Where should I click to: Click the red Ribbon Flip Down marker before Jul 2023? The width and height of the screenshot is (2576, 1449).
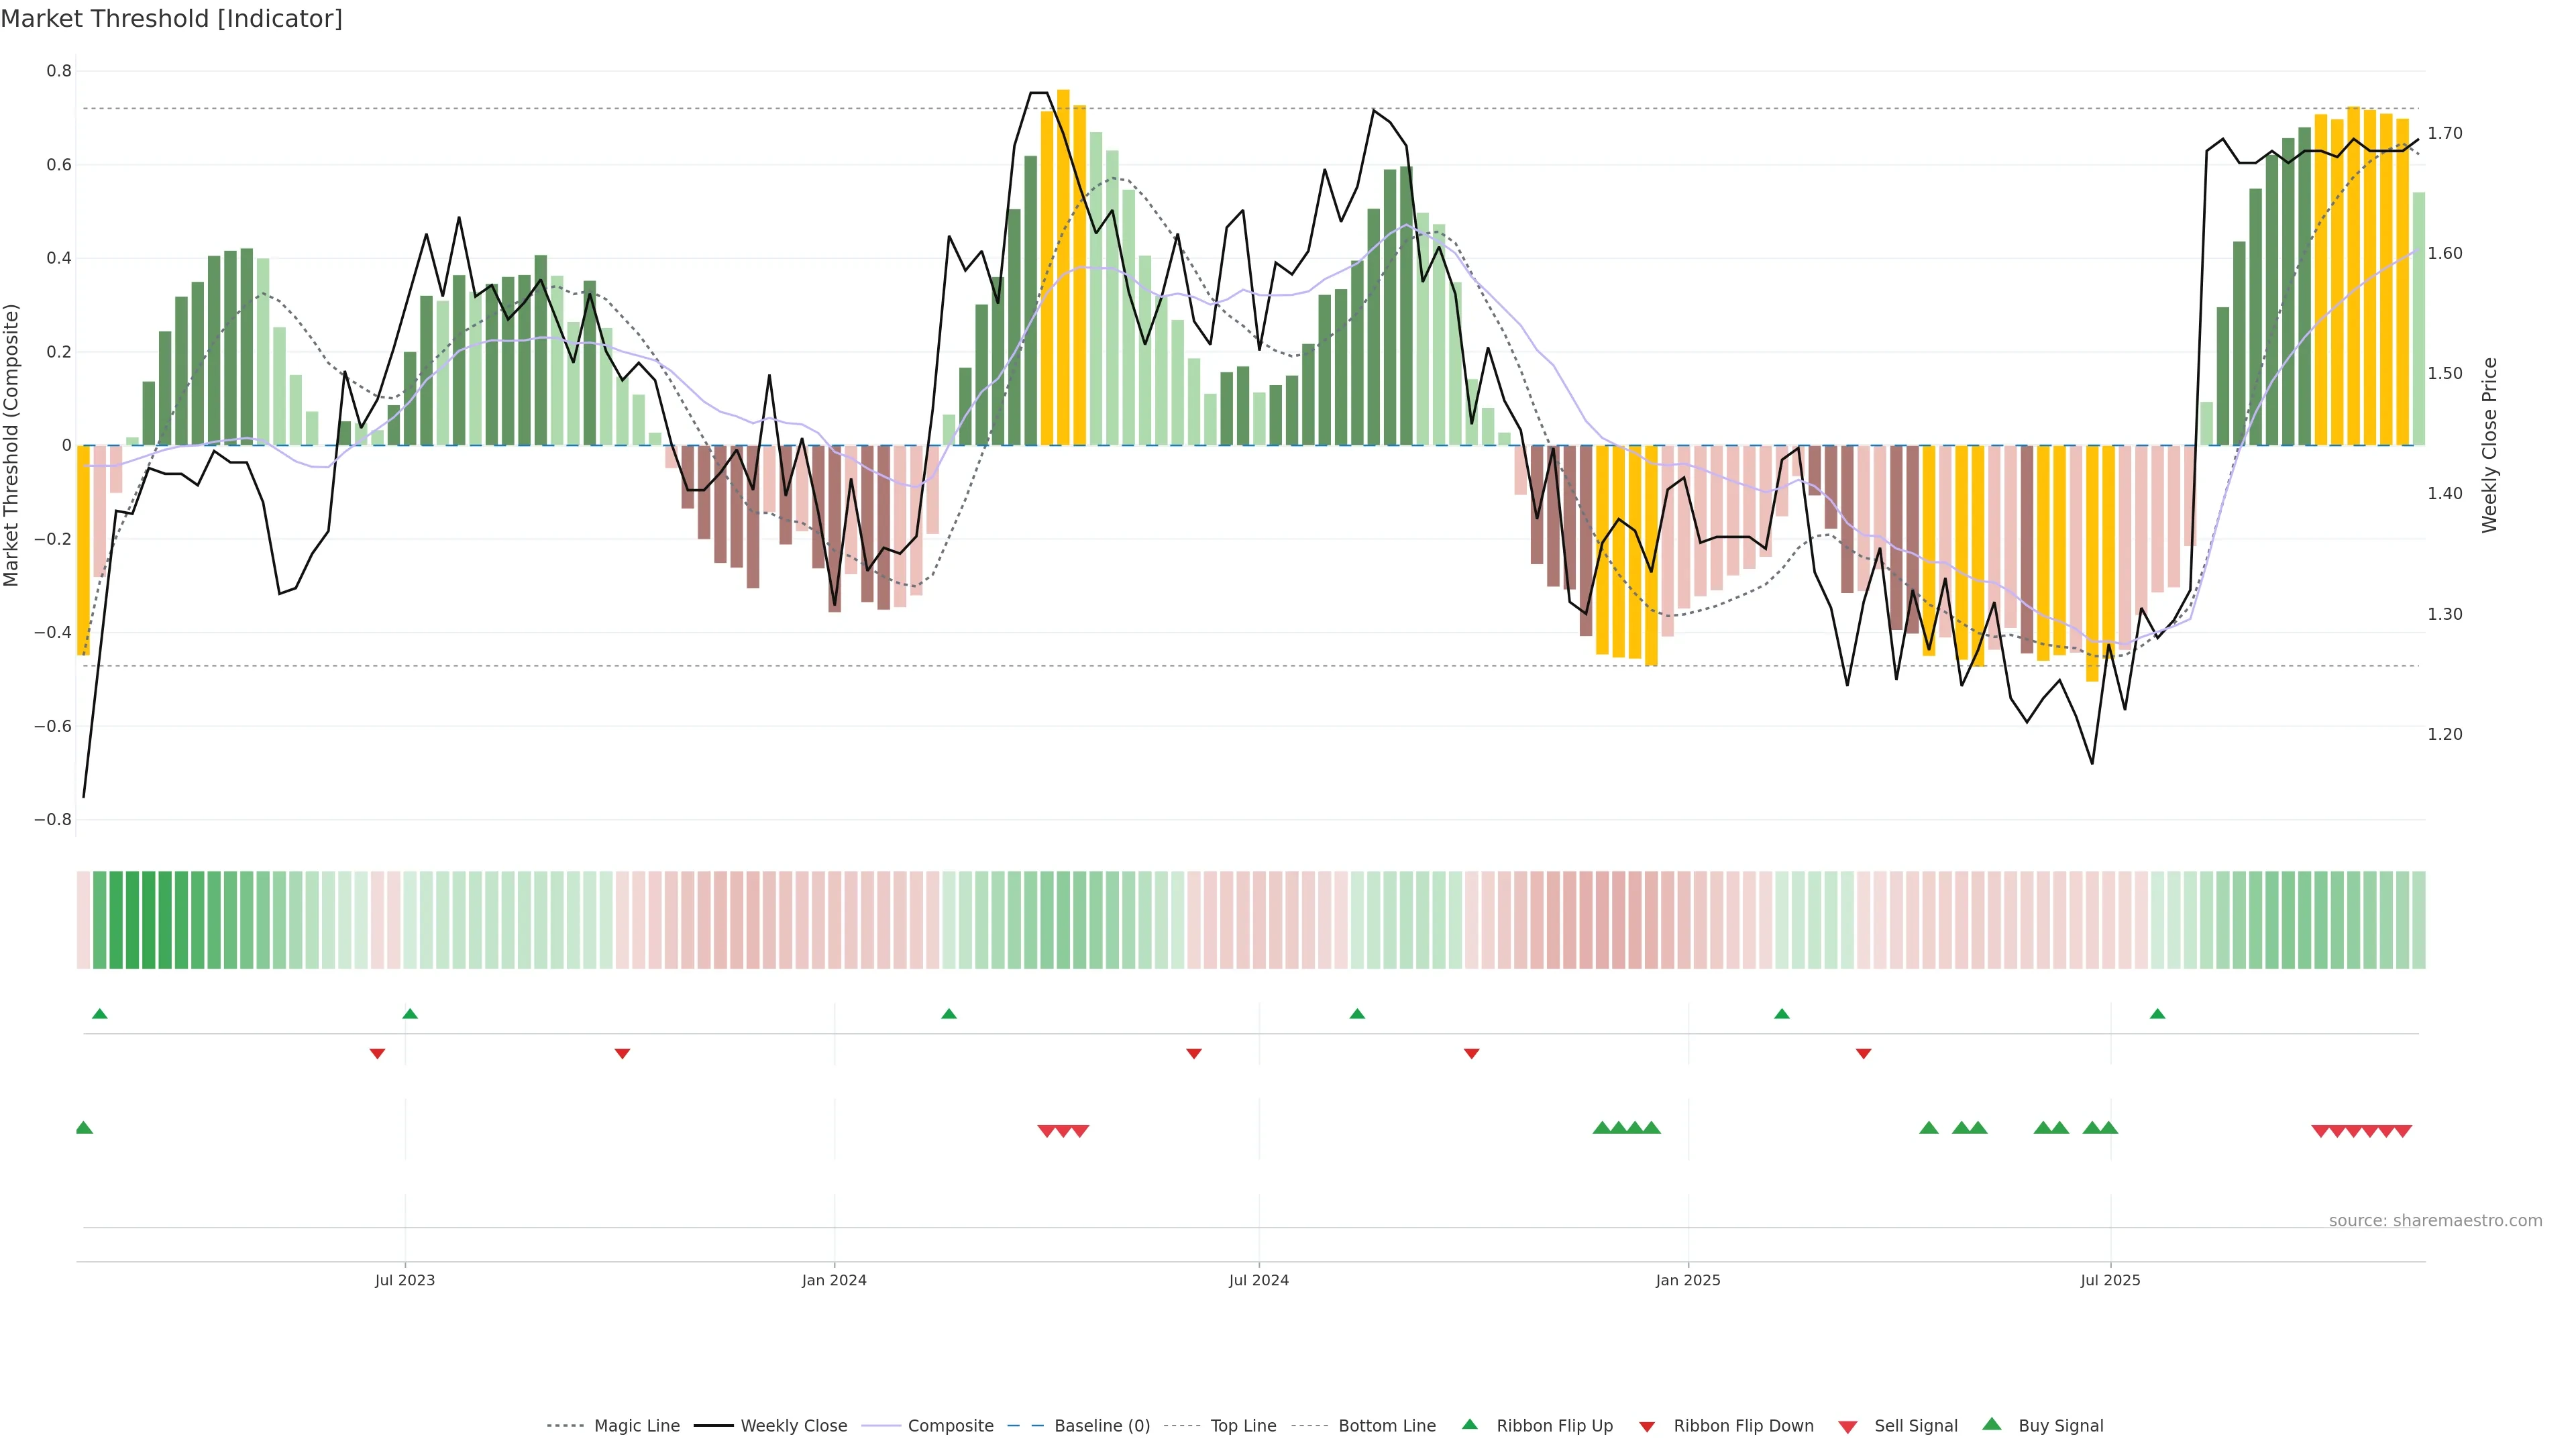pyautogui.click(x=377, y=1053)
